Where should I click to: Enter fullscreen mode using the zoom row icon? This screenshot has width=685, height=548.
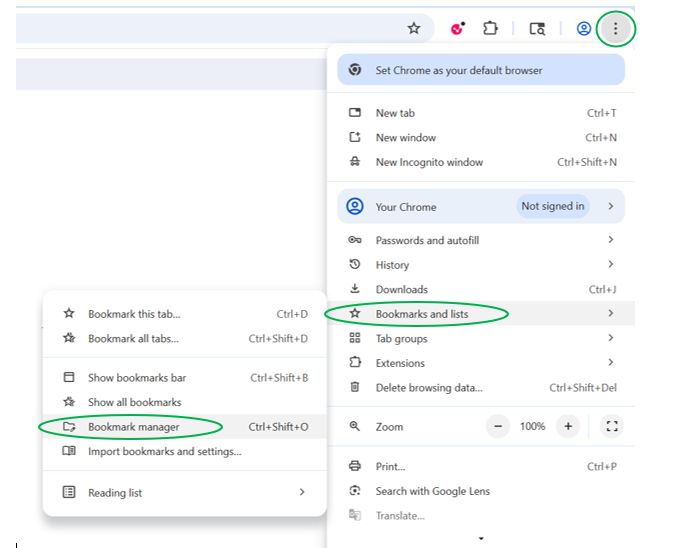612,426
